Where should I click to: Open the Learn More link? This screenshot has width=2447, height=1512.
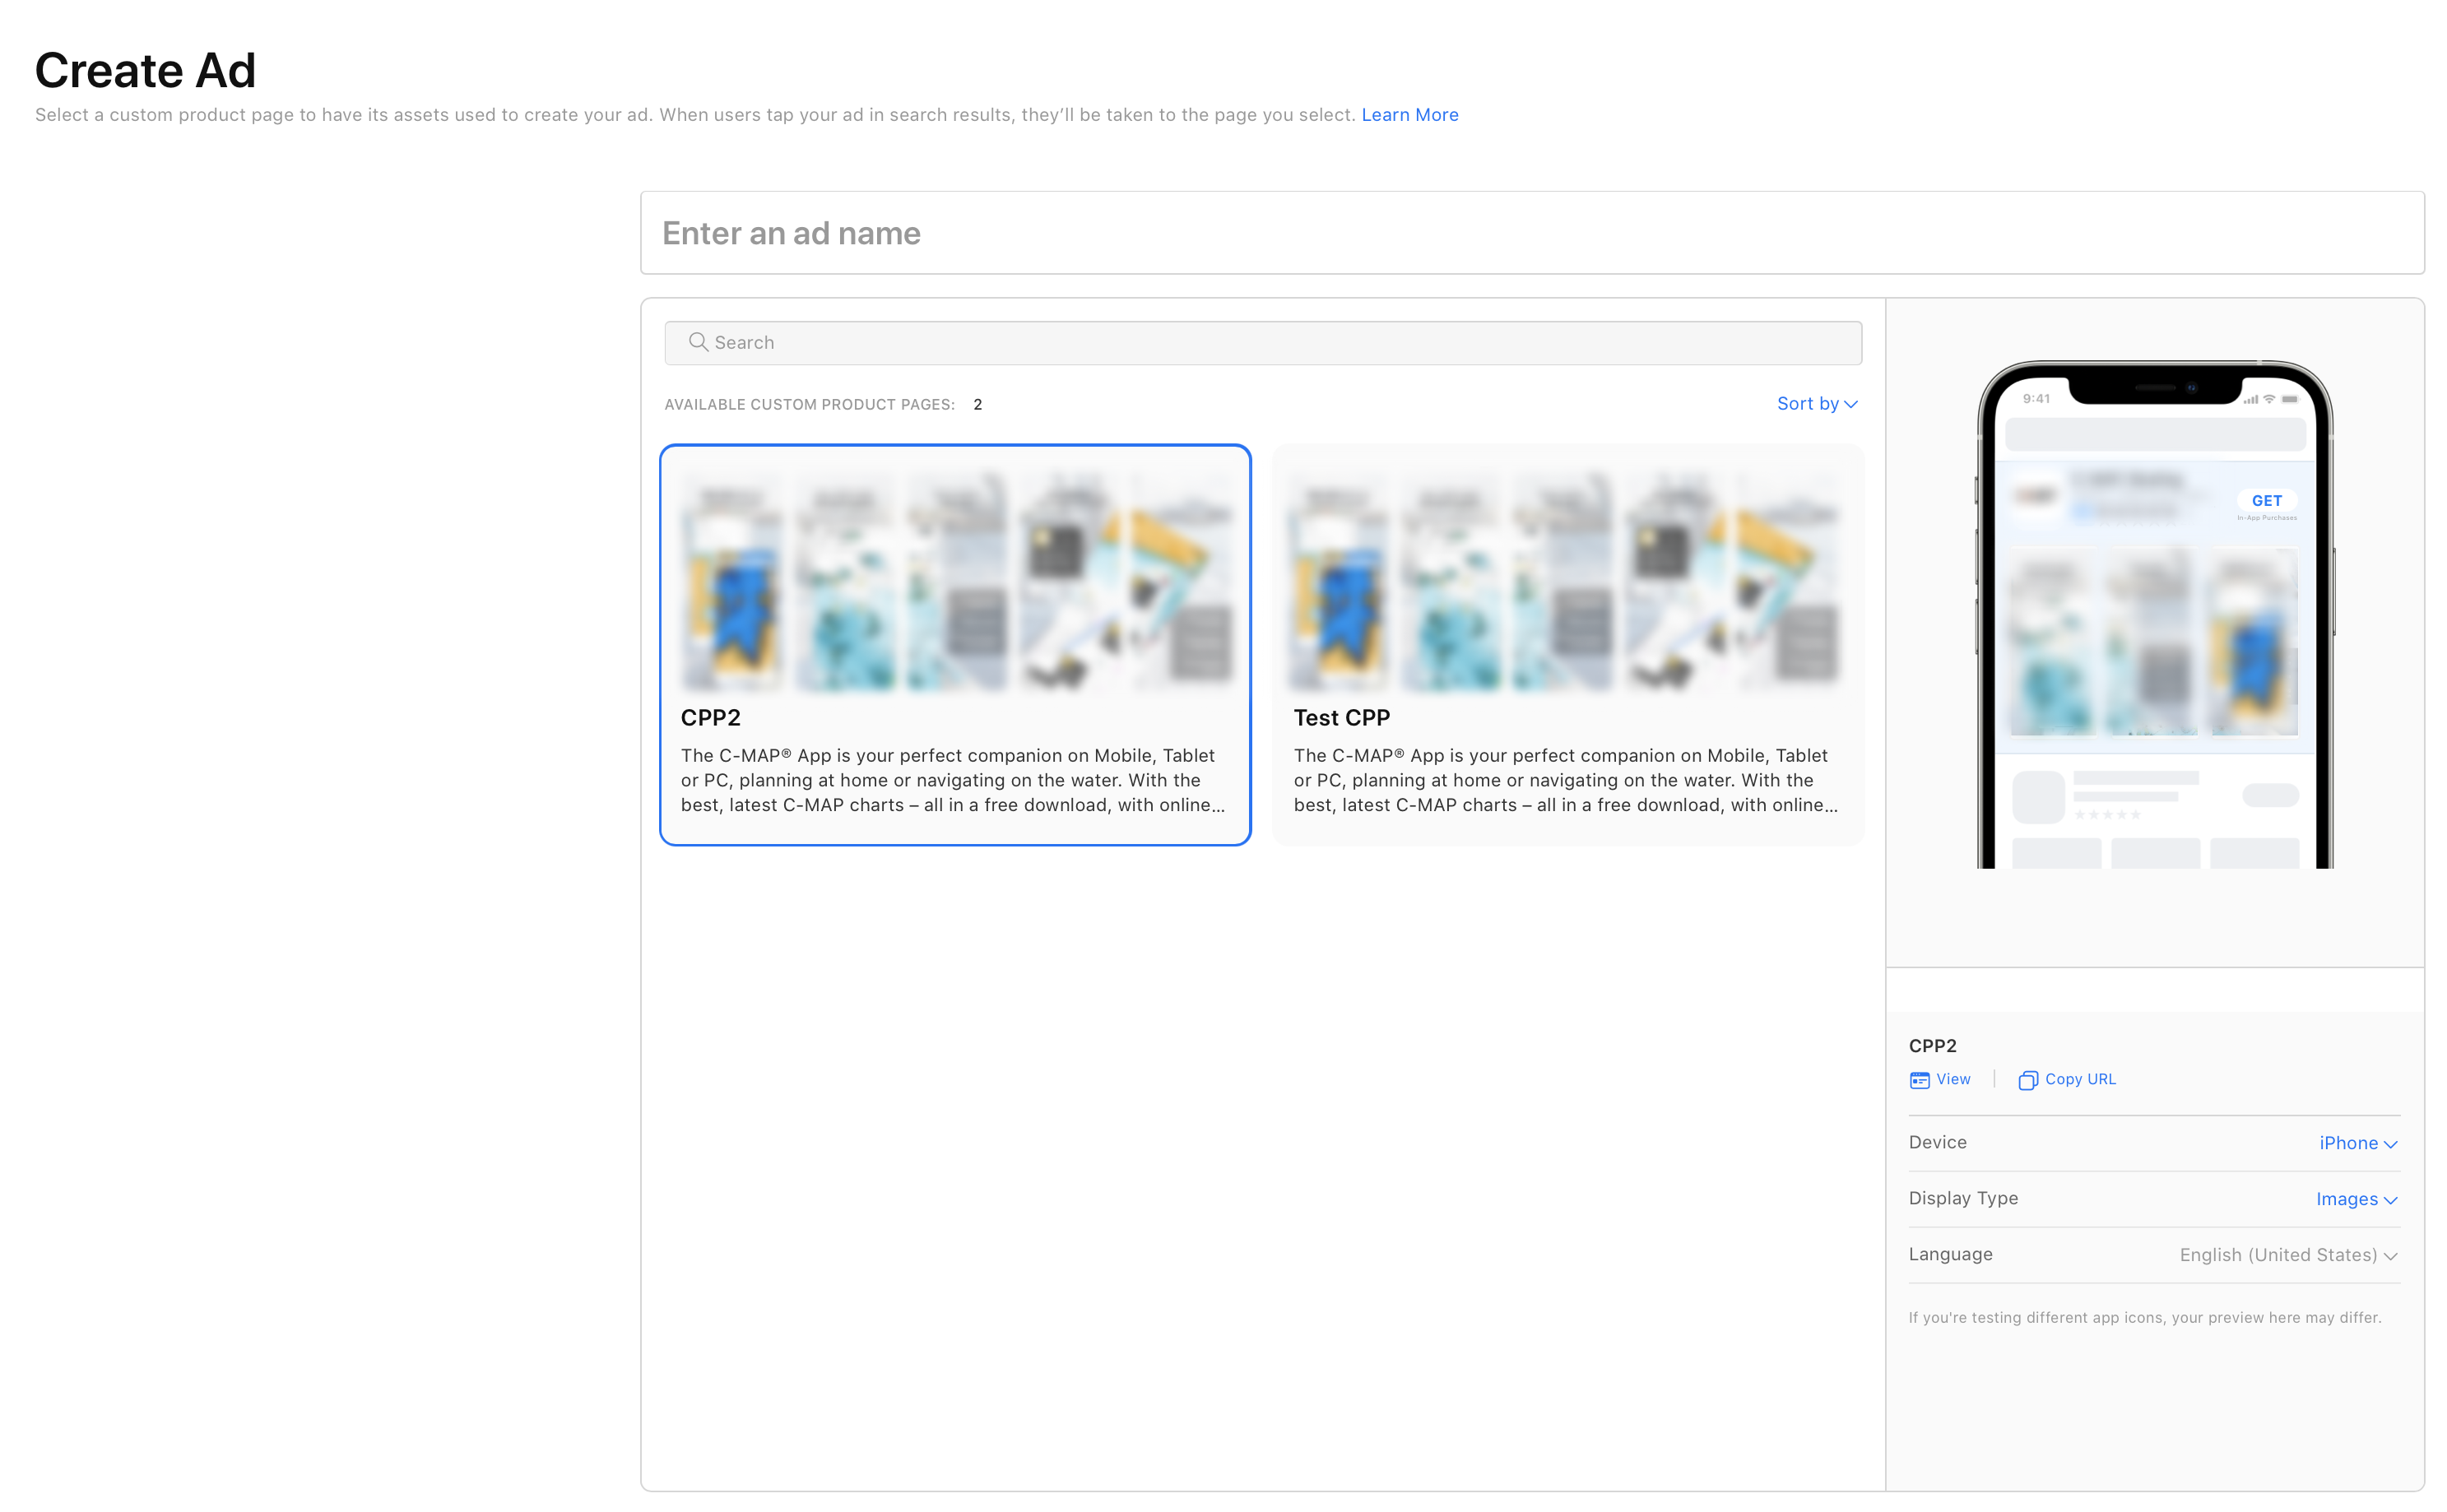pos(1409,115)
